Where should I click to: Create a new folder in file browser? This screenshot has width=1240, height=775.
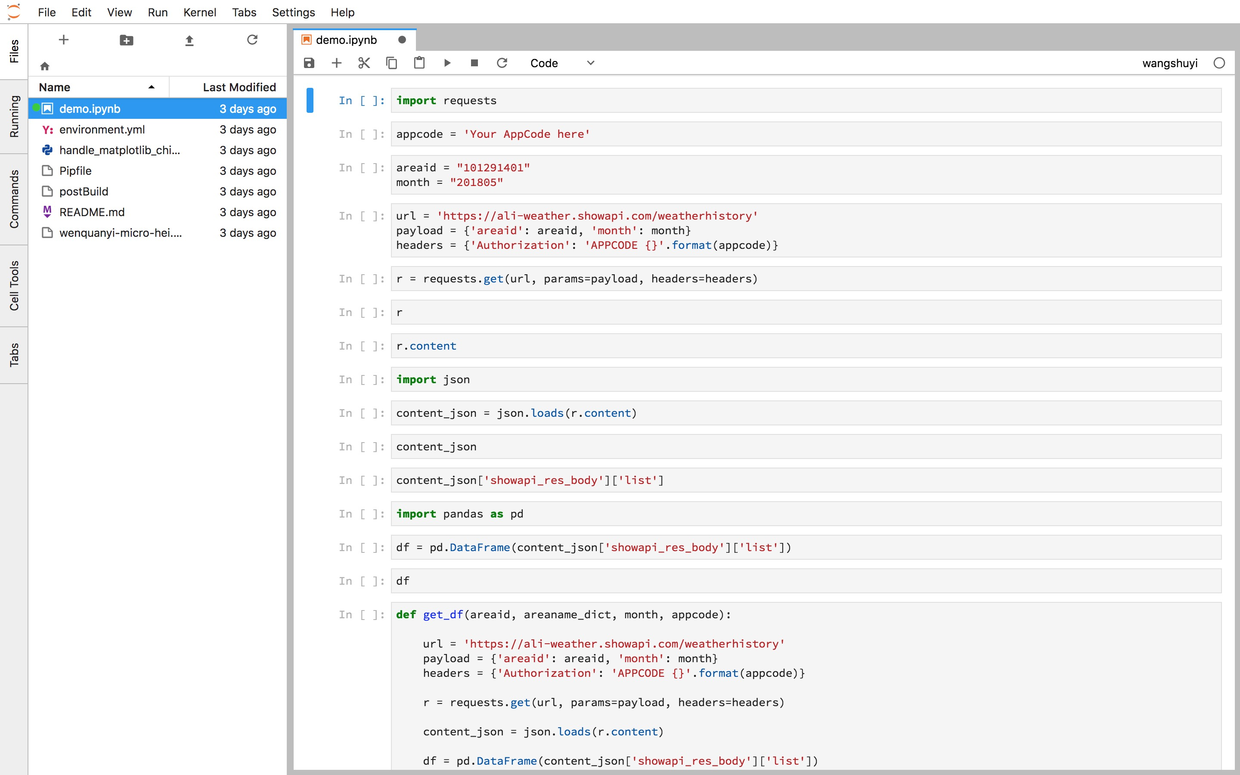(x=126, y=40)
